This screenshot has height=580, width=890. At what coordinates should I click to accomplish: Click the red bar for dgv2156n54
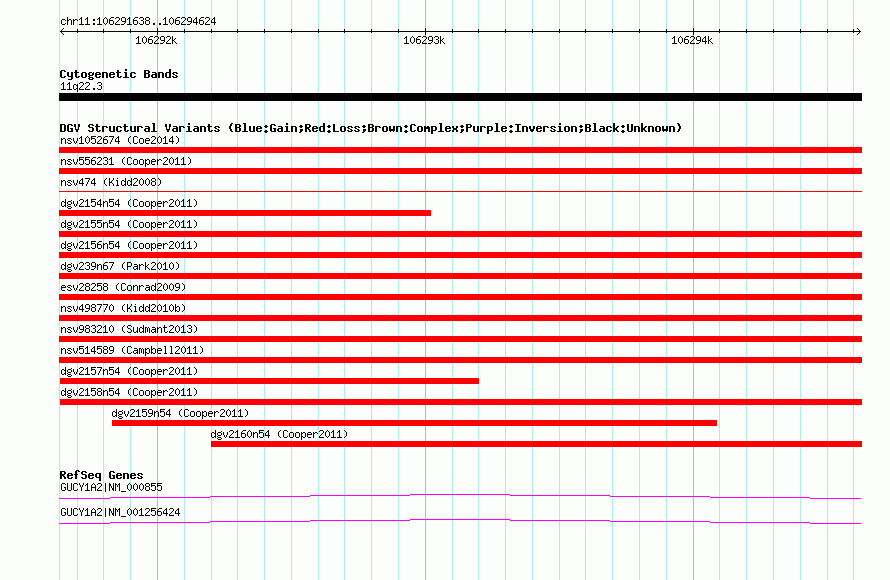460,255
